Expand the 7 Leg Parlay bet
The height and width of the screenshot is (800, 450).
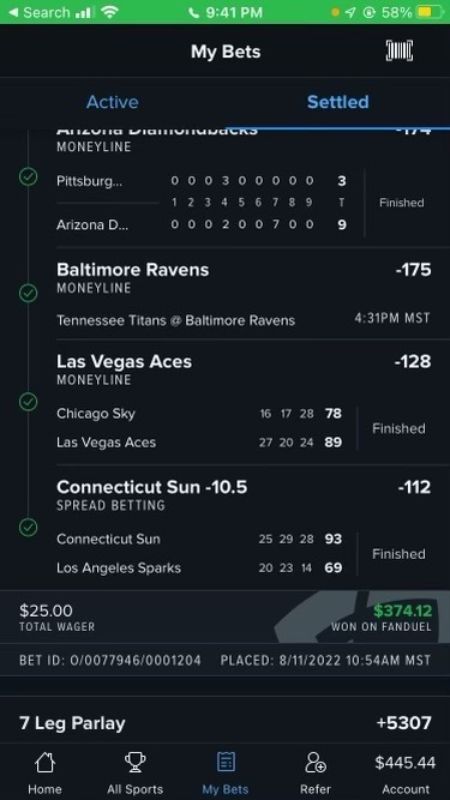tap(225, 723)
